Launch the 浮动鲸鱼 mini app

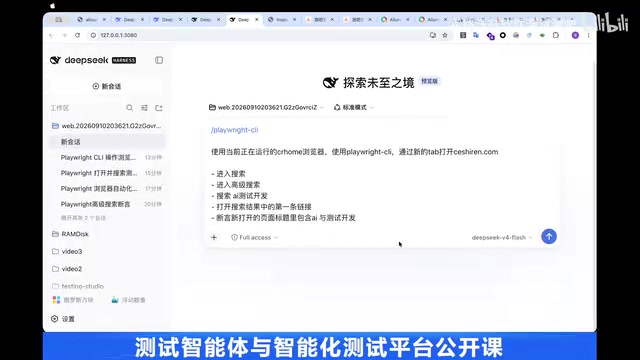[128, 300]
